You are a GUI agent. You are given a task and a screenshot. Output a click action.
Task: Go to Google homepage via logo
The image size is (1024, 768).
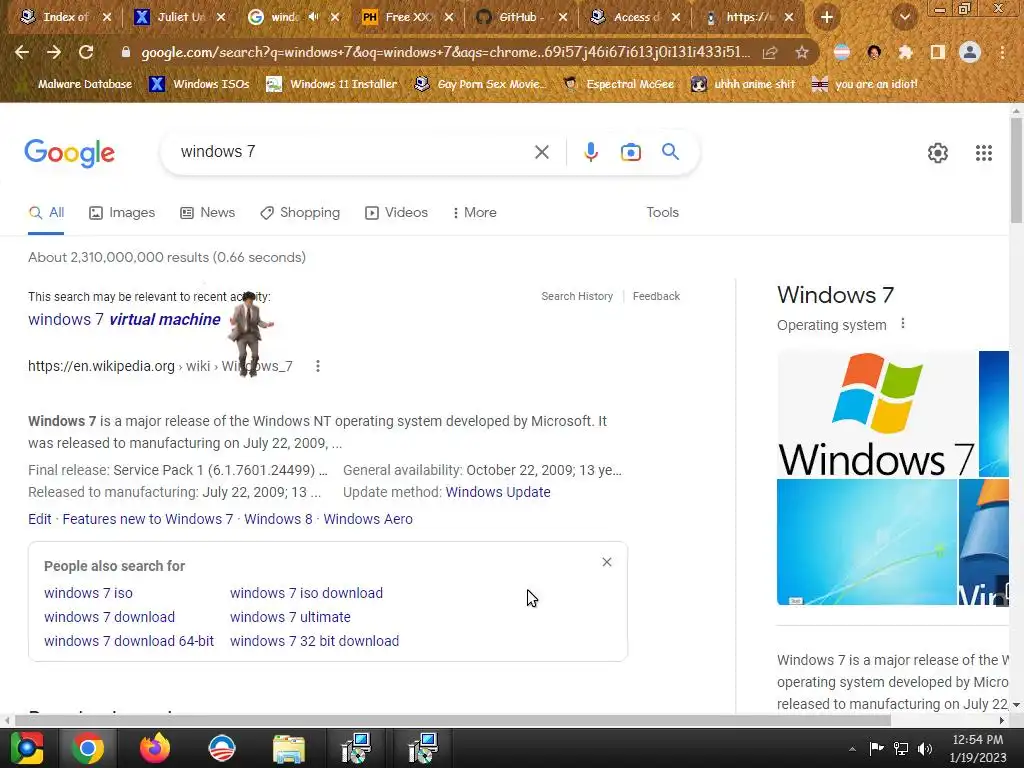[x=69, y=153]
